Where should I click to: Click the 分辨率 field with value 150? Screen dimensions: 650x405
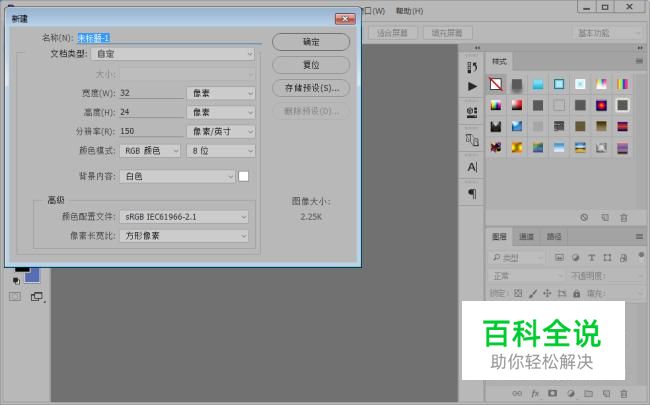pos(151,131)
